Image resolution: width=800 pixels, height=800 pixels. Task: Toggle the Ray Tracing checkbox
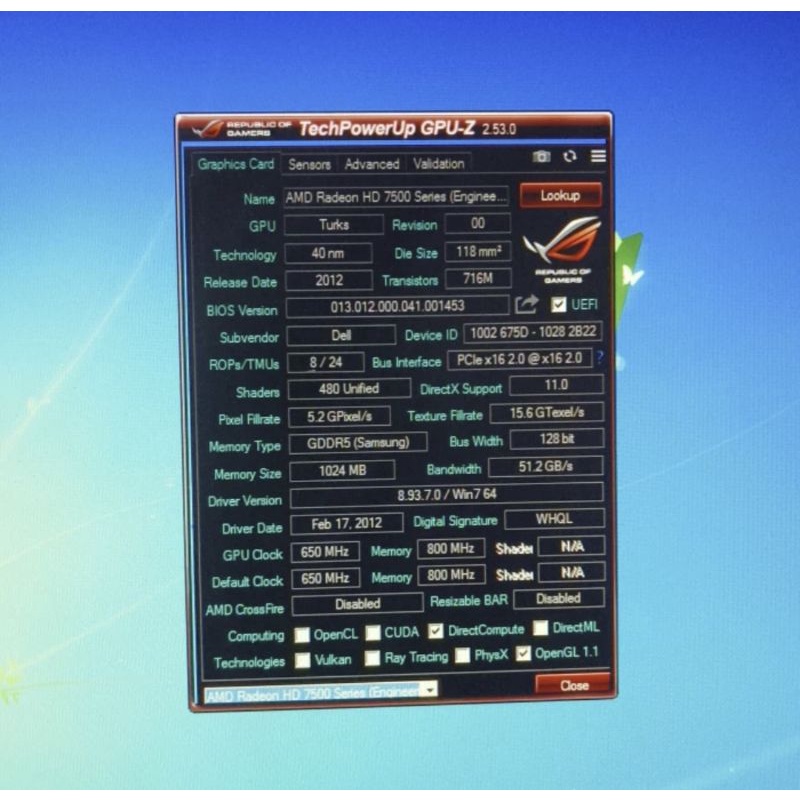click(x=372, y=658)
